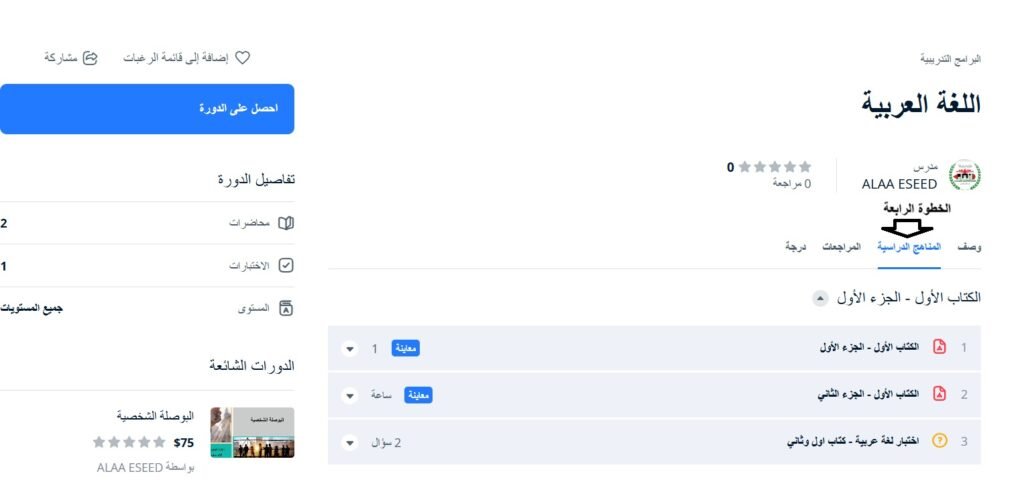Open the المراجعات reviews tab

point(841,246)
